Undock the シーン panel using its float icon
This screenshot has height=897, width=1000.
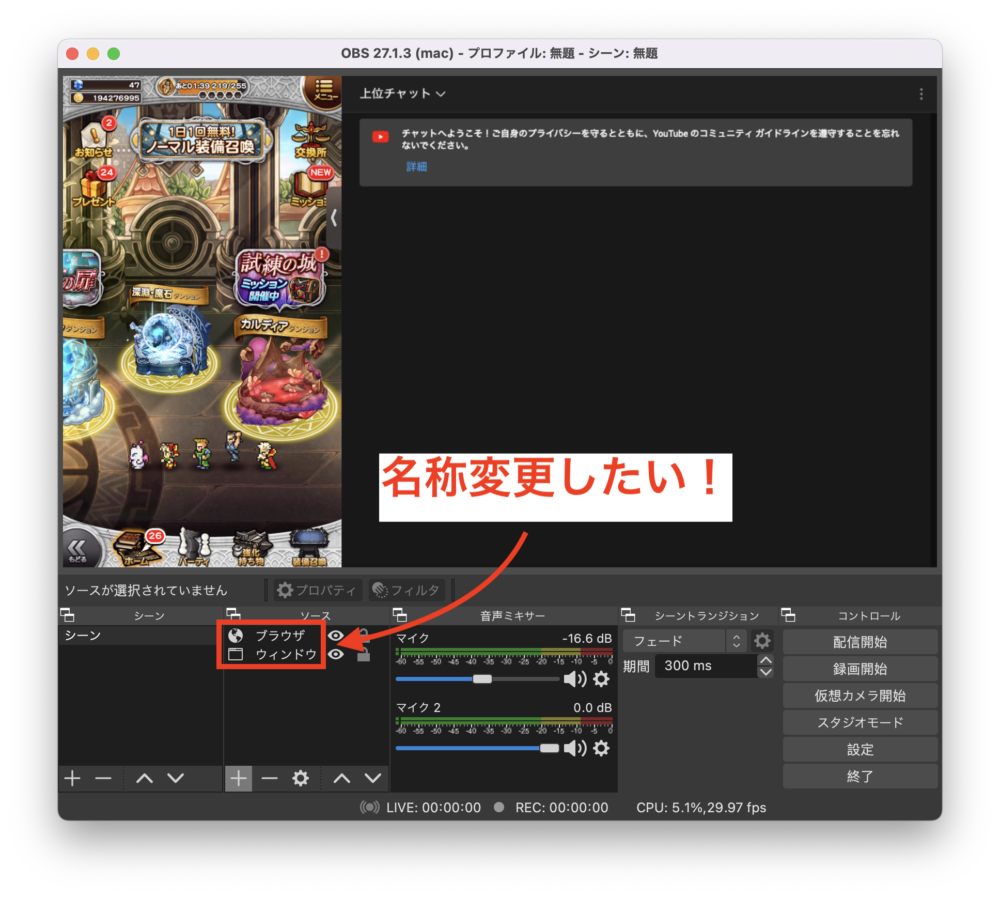[68, 615]
